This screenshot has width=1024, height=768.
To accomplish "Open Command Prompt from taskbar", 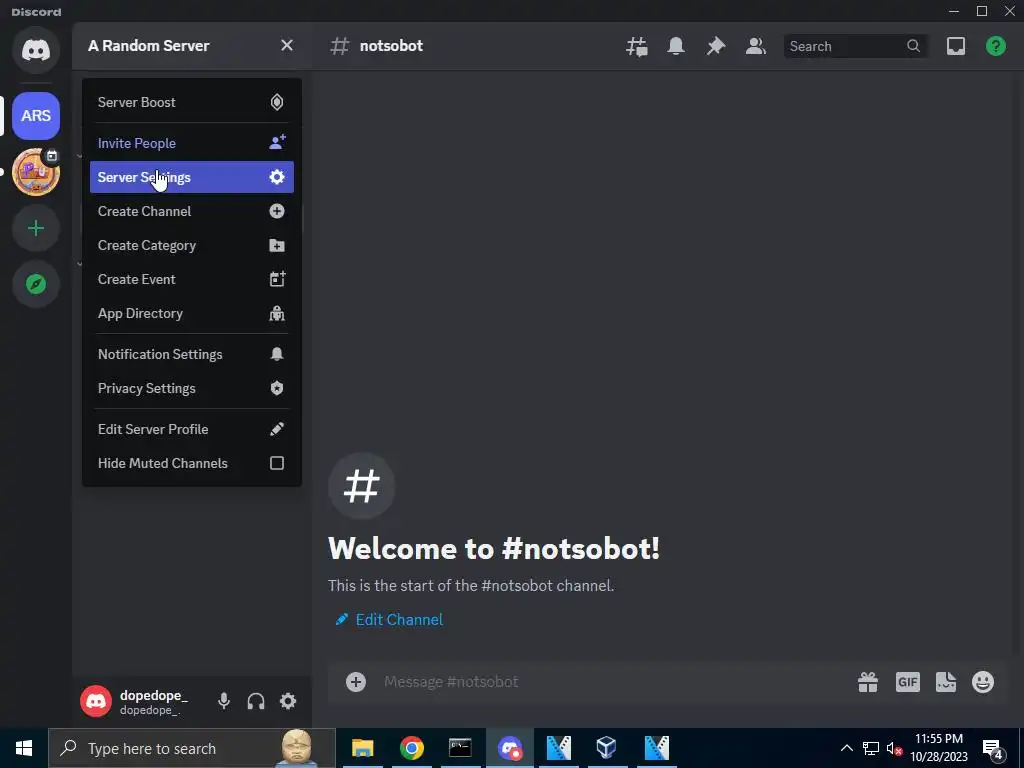I will [x=460, y=748].
